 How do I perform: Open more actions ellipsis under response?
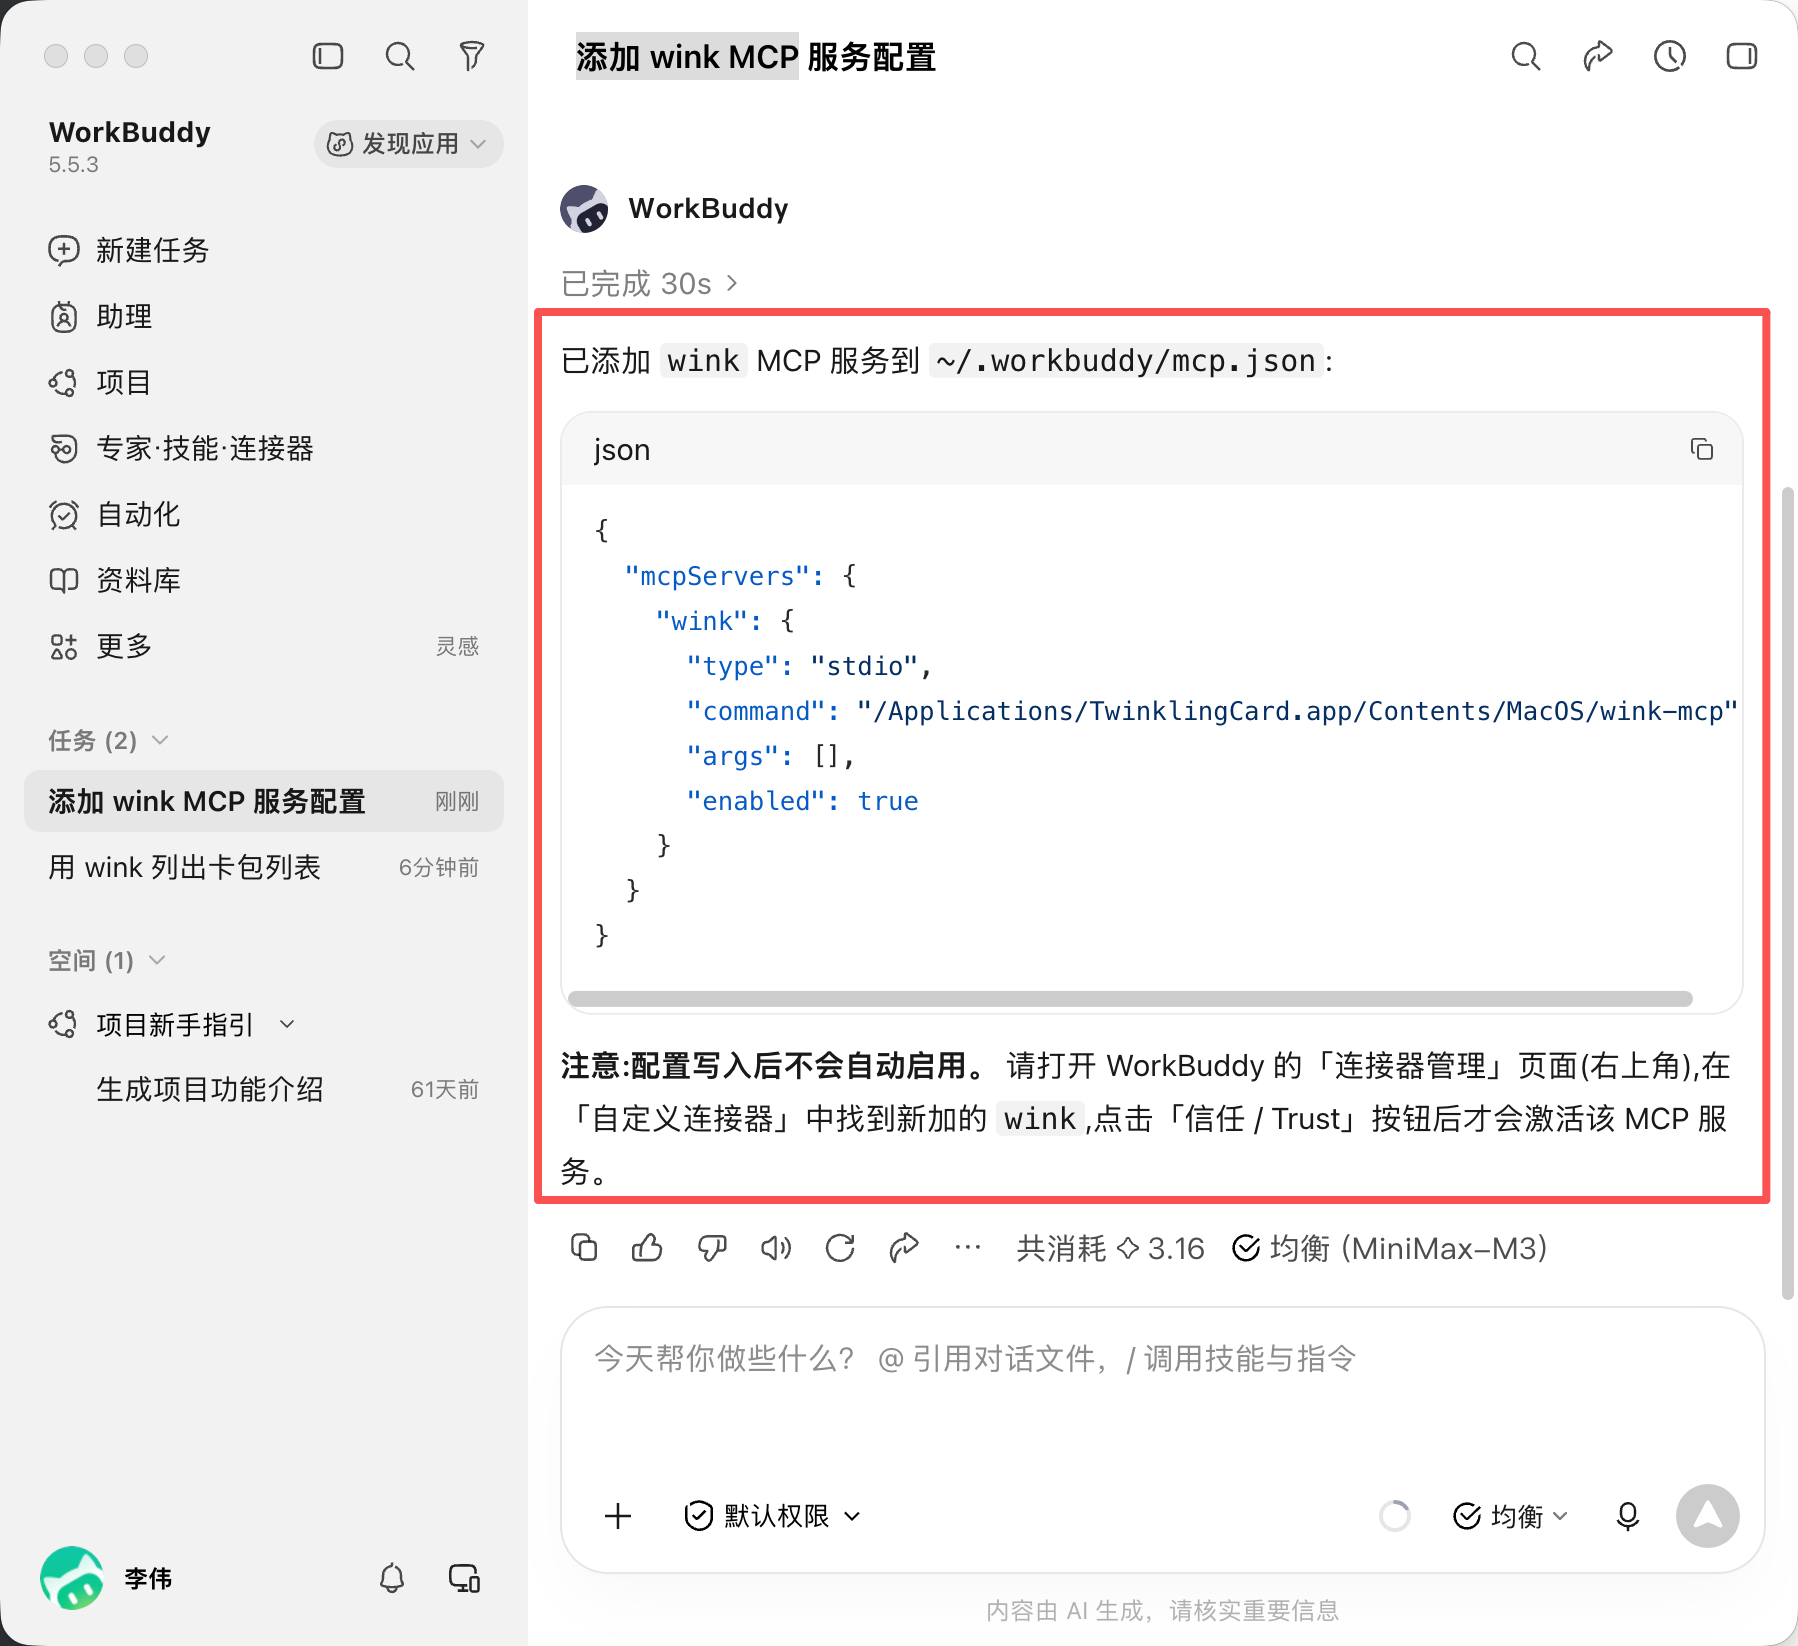(968, 1247)
